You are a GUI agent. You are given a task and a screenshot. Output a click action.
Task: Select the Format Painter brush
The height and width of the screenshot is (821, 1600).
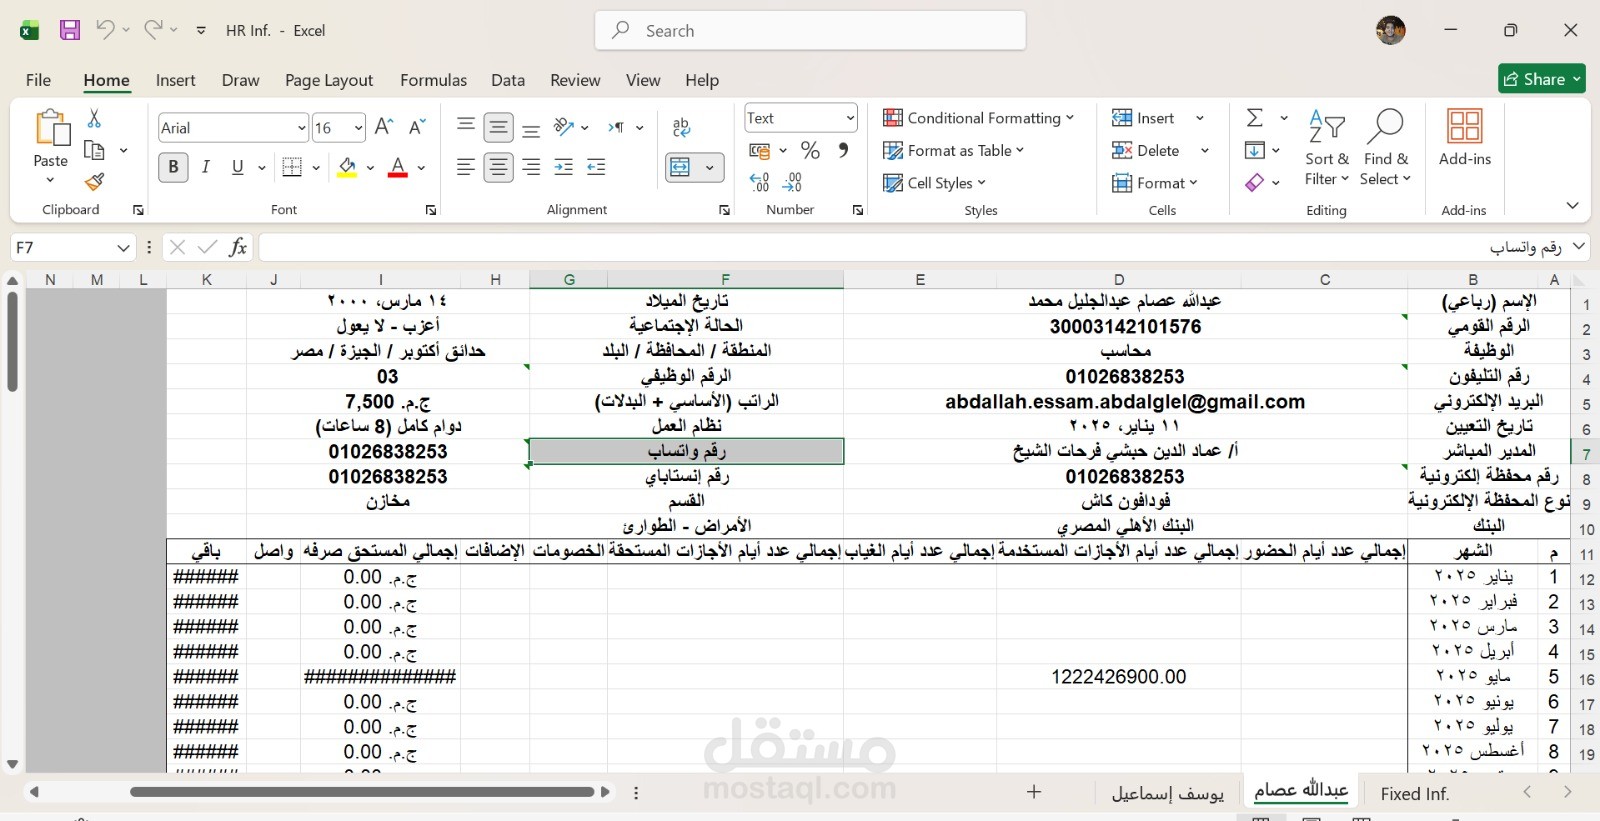[94, 182]
